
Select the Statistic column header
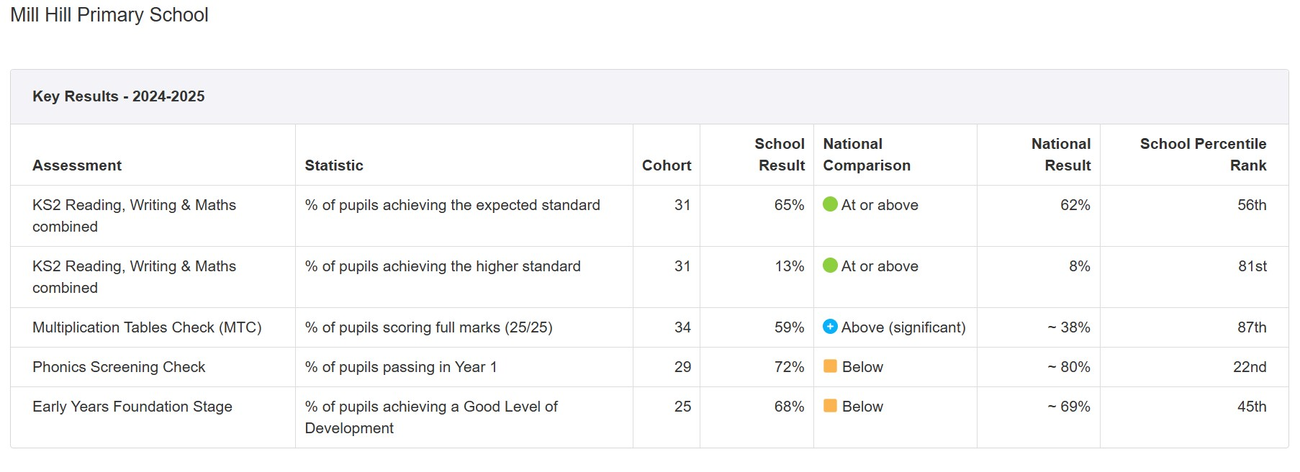(x=334, y=165)
